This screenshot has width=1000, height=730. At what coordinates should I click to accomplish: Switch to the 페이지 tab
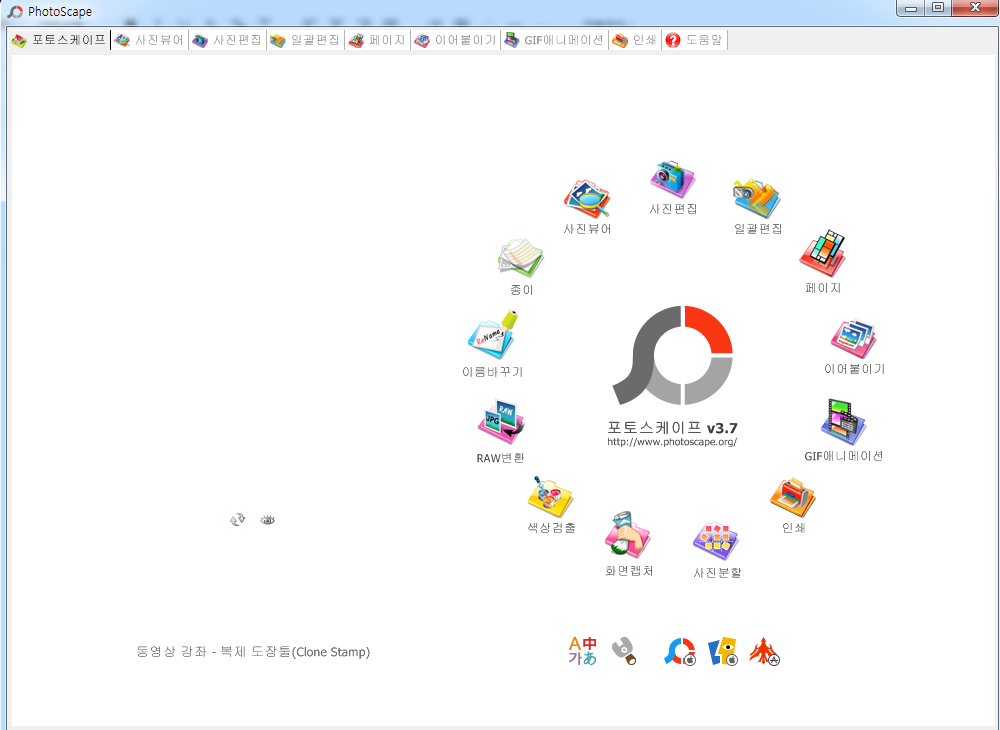point(377,40)
